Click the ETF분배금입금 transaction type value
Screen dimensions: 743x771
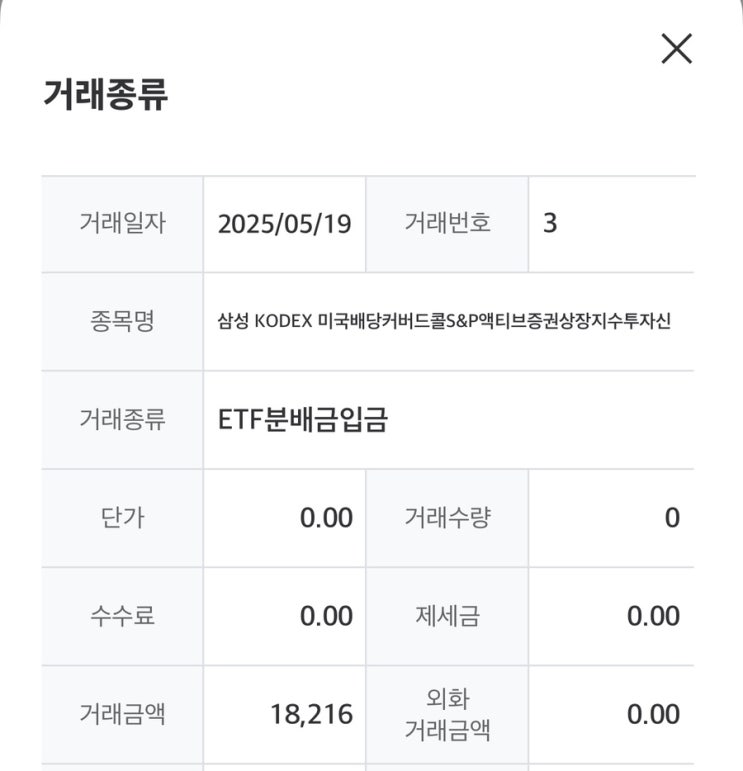(x=303, y=419)
